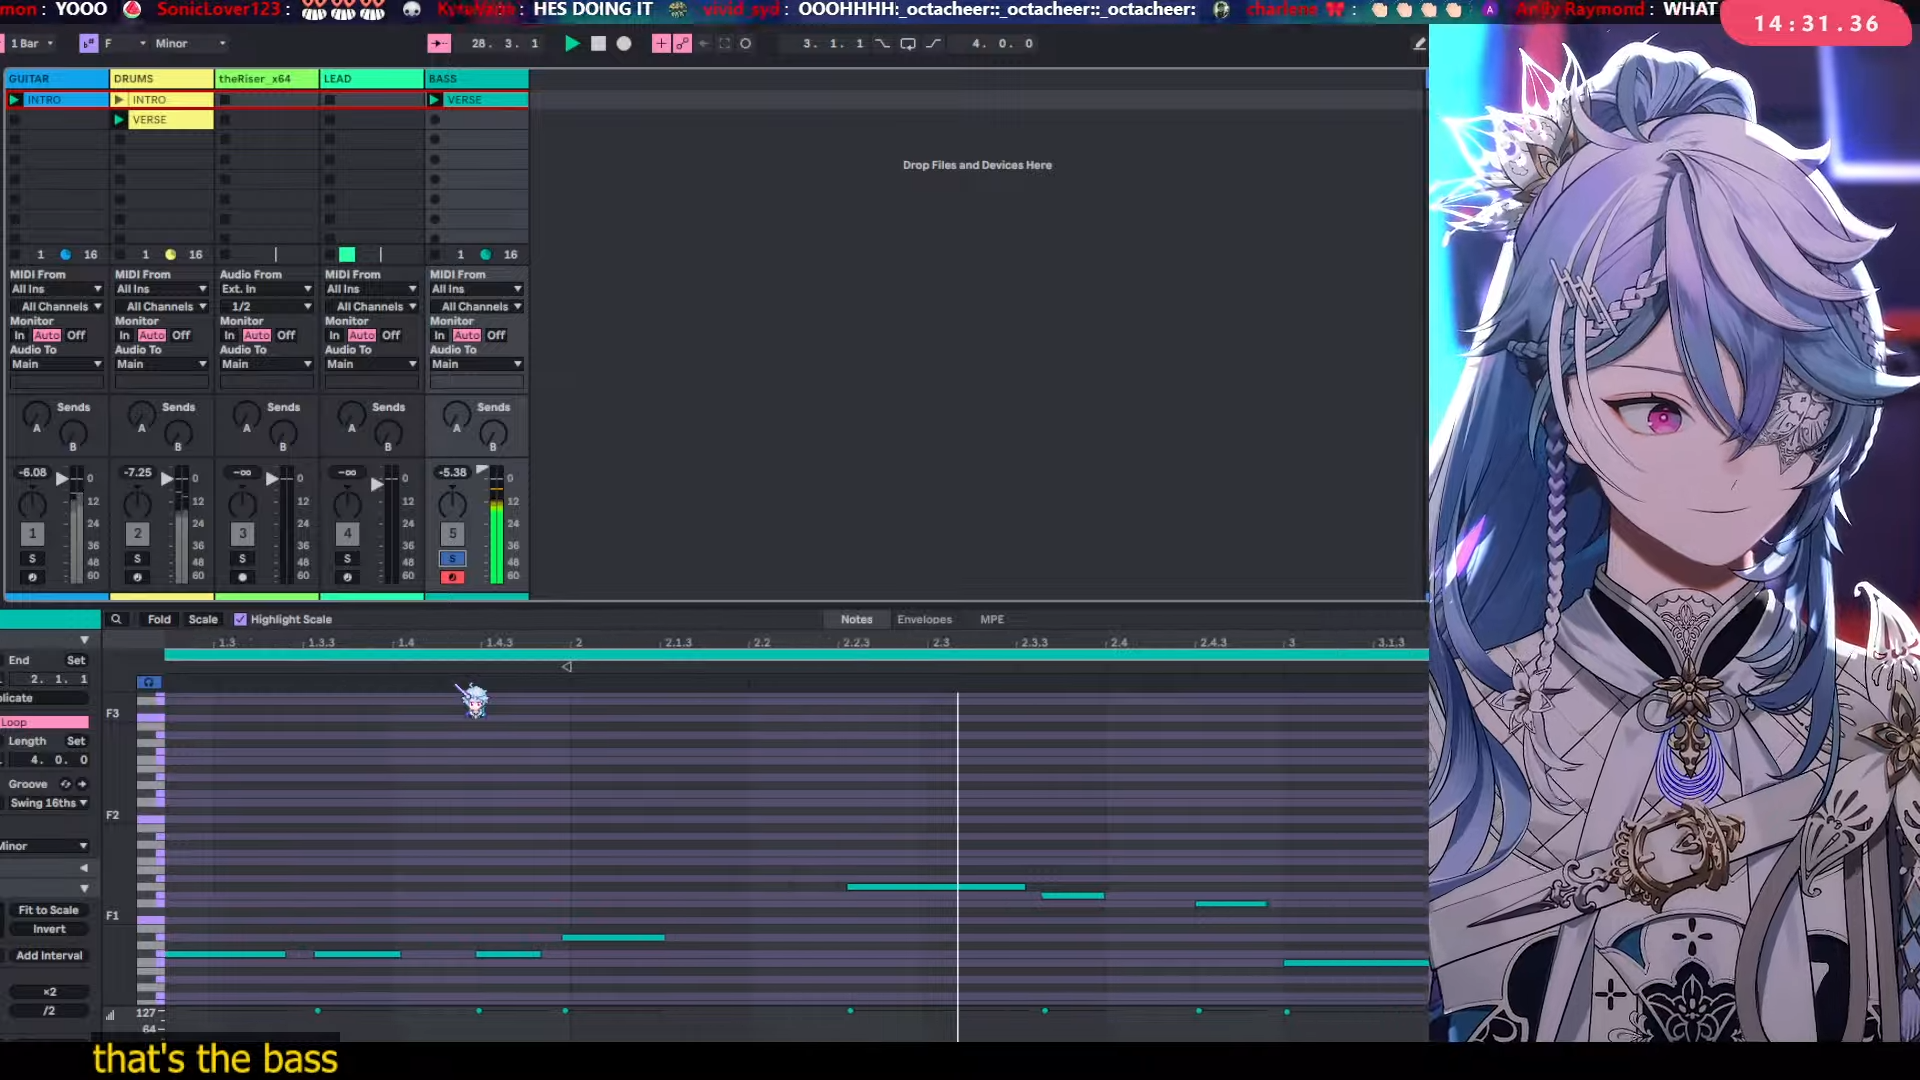
Task: Launch the DRUMS VERSE clip
Action: pyautogui.click(x=120, y=120)
